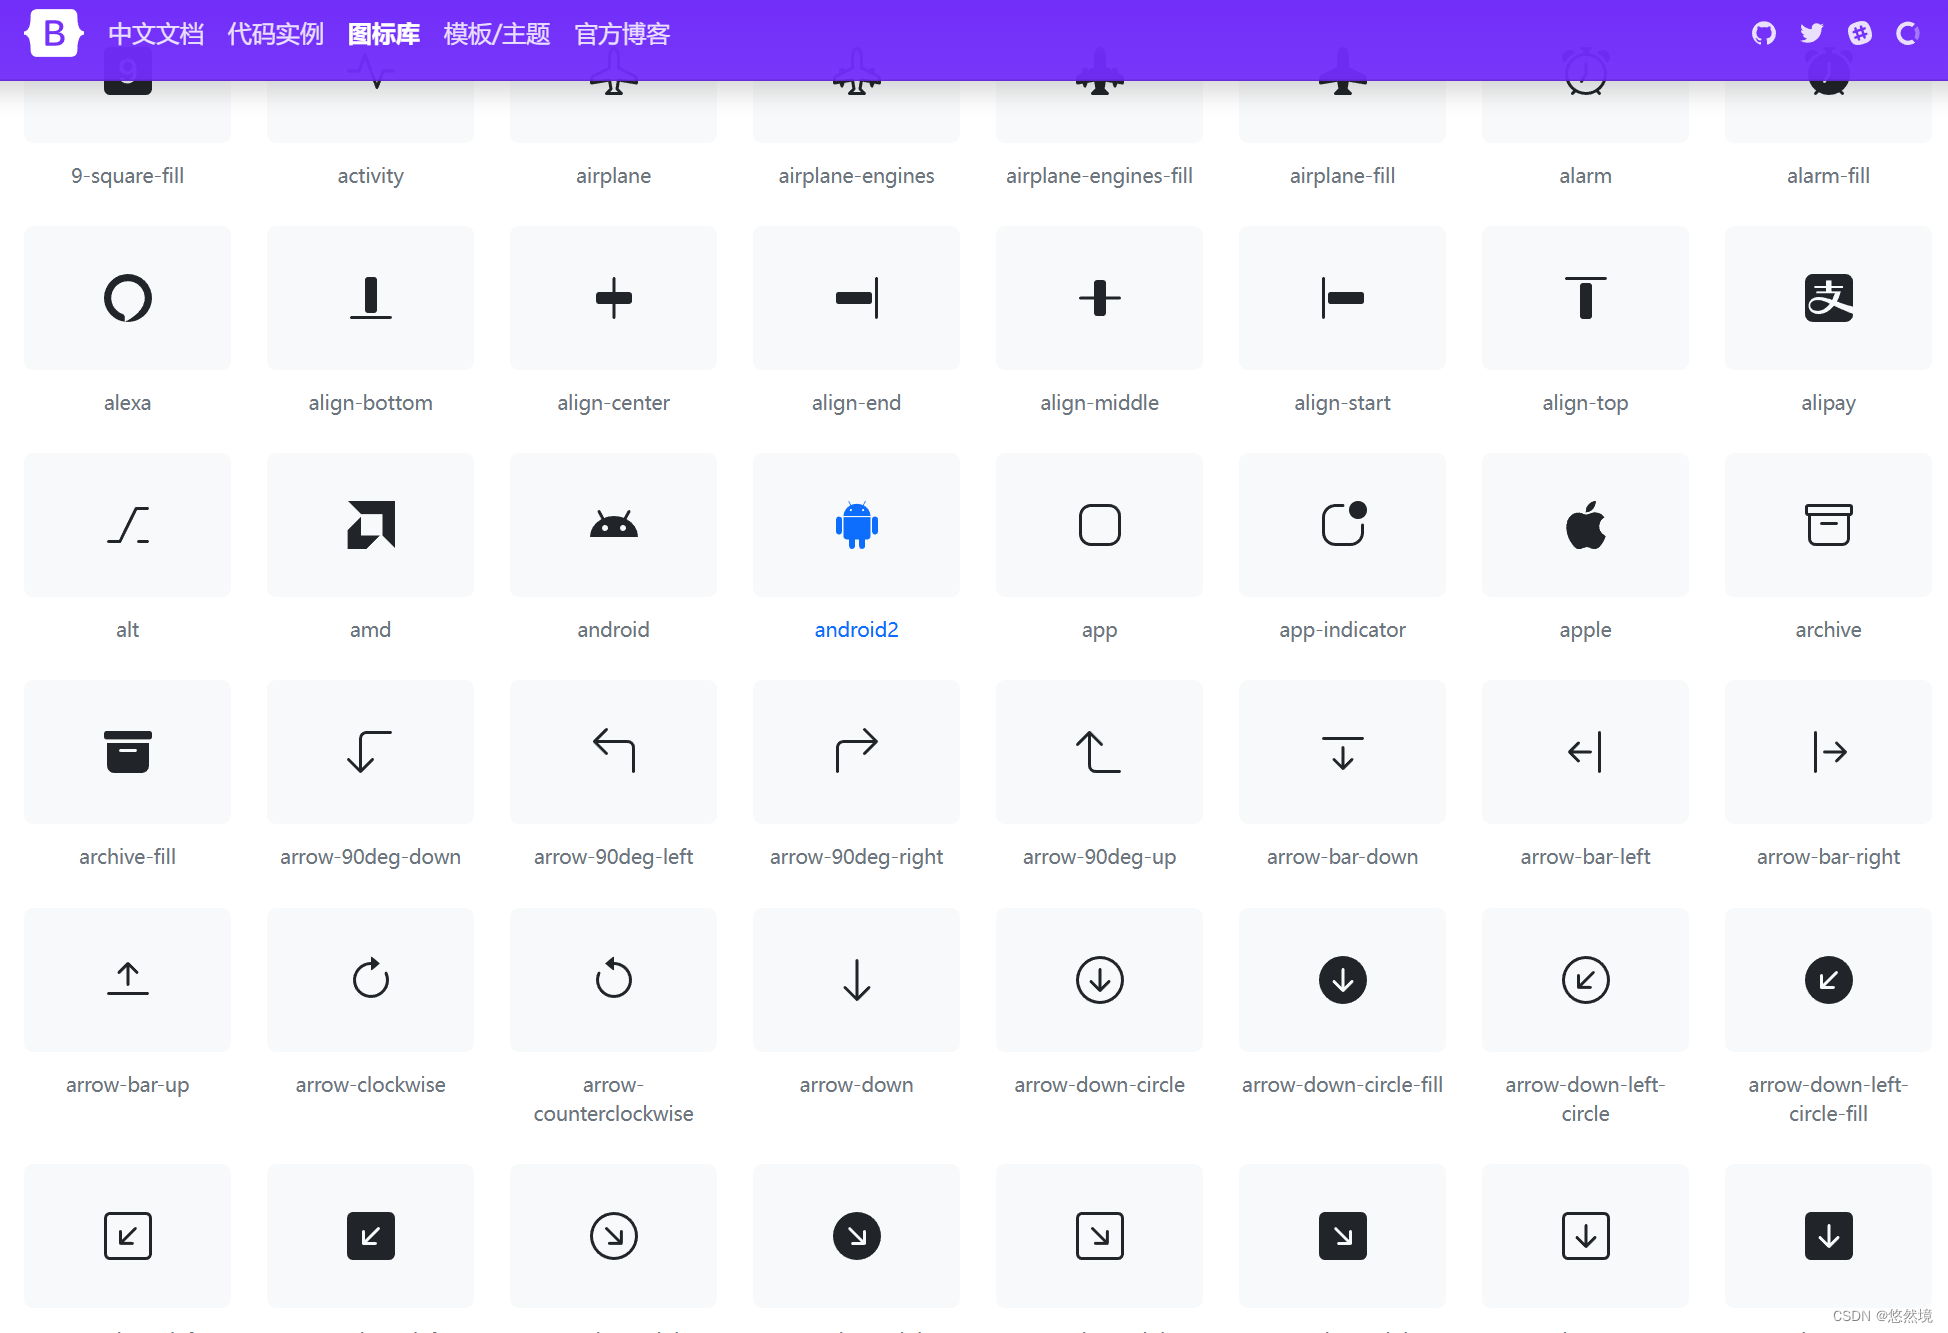
Task: Select the arrow-down-left-circle outline icon
Action: point(1585,979)
